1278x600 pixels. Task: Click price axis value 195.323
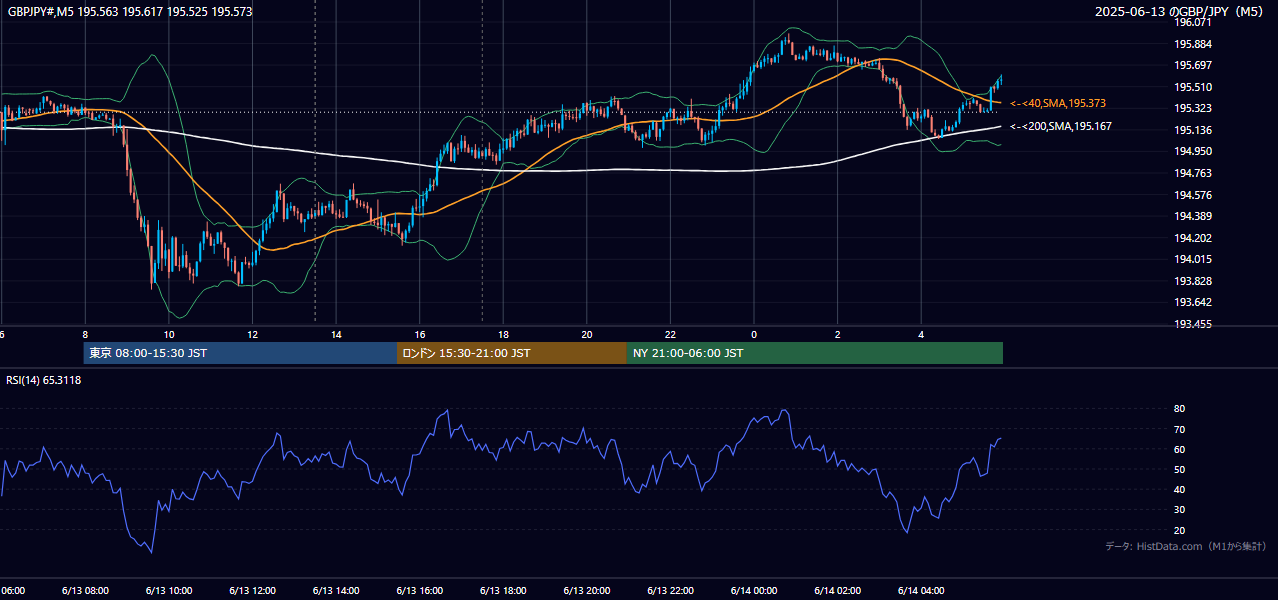tap(1193, 108)
